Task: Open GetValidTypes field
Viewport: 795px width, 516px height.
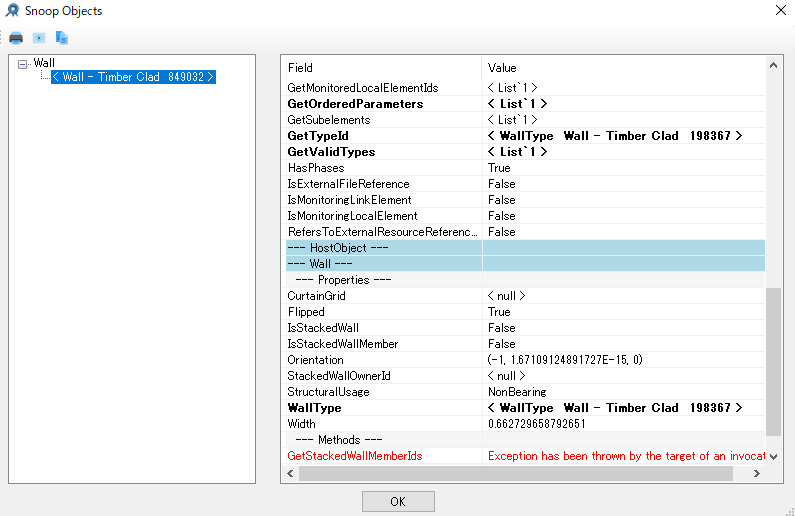Action: pyautogui.click(x=331, y=152)
